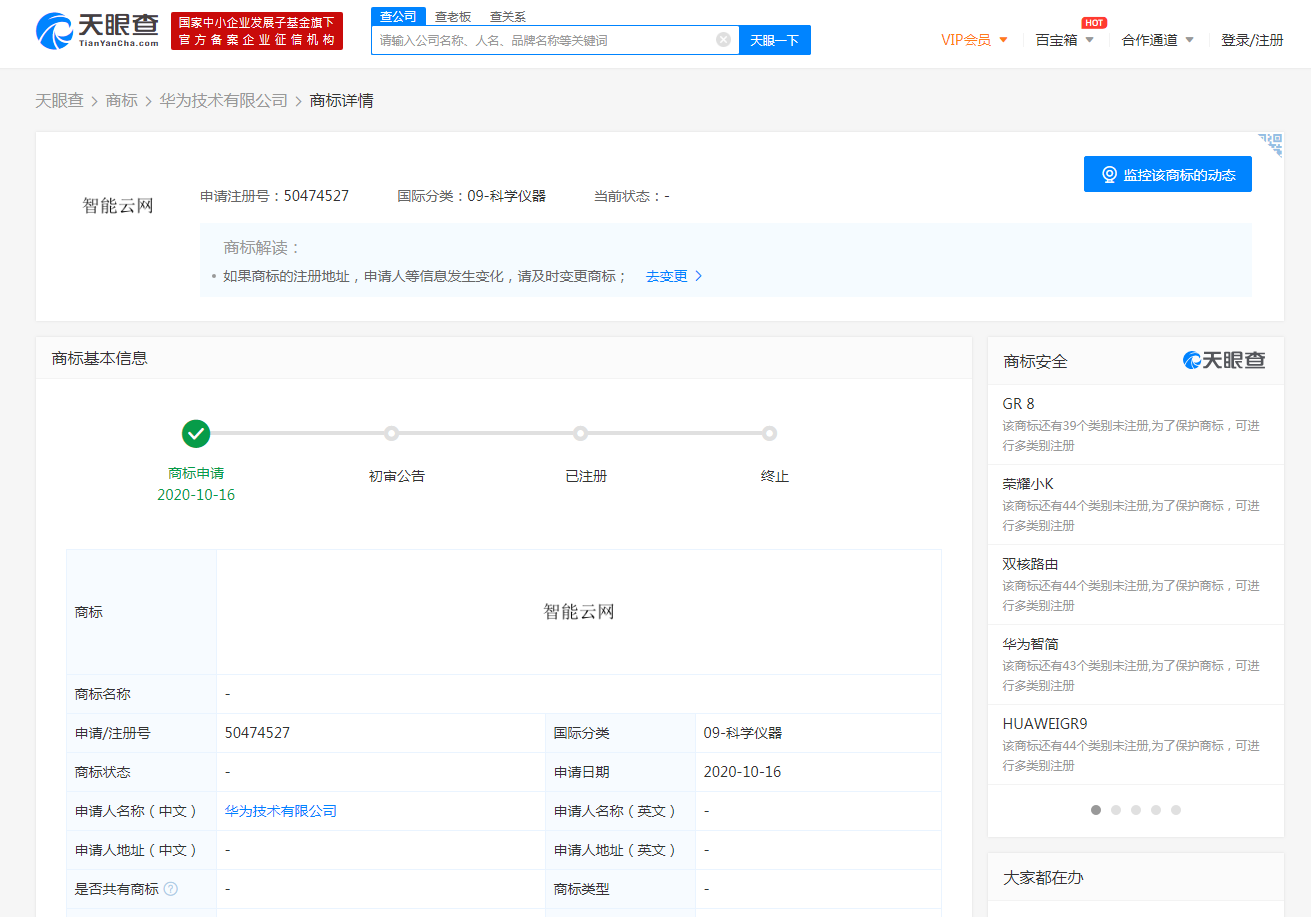
Task: Click the 大家都在办 panel heading
Action: pos(1043,877)
